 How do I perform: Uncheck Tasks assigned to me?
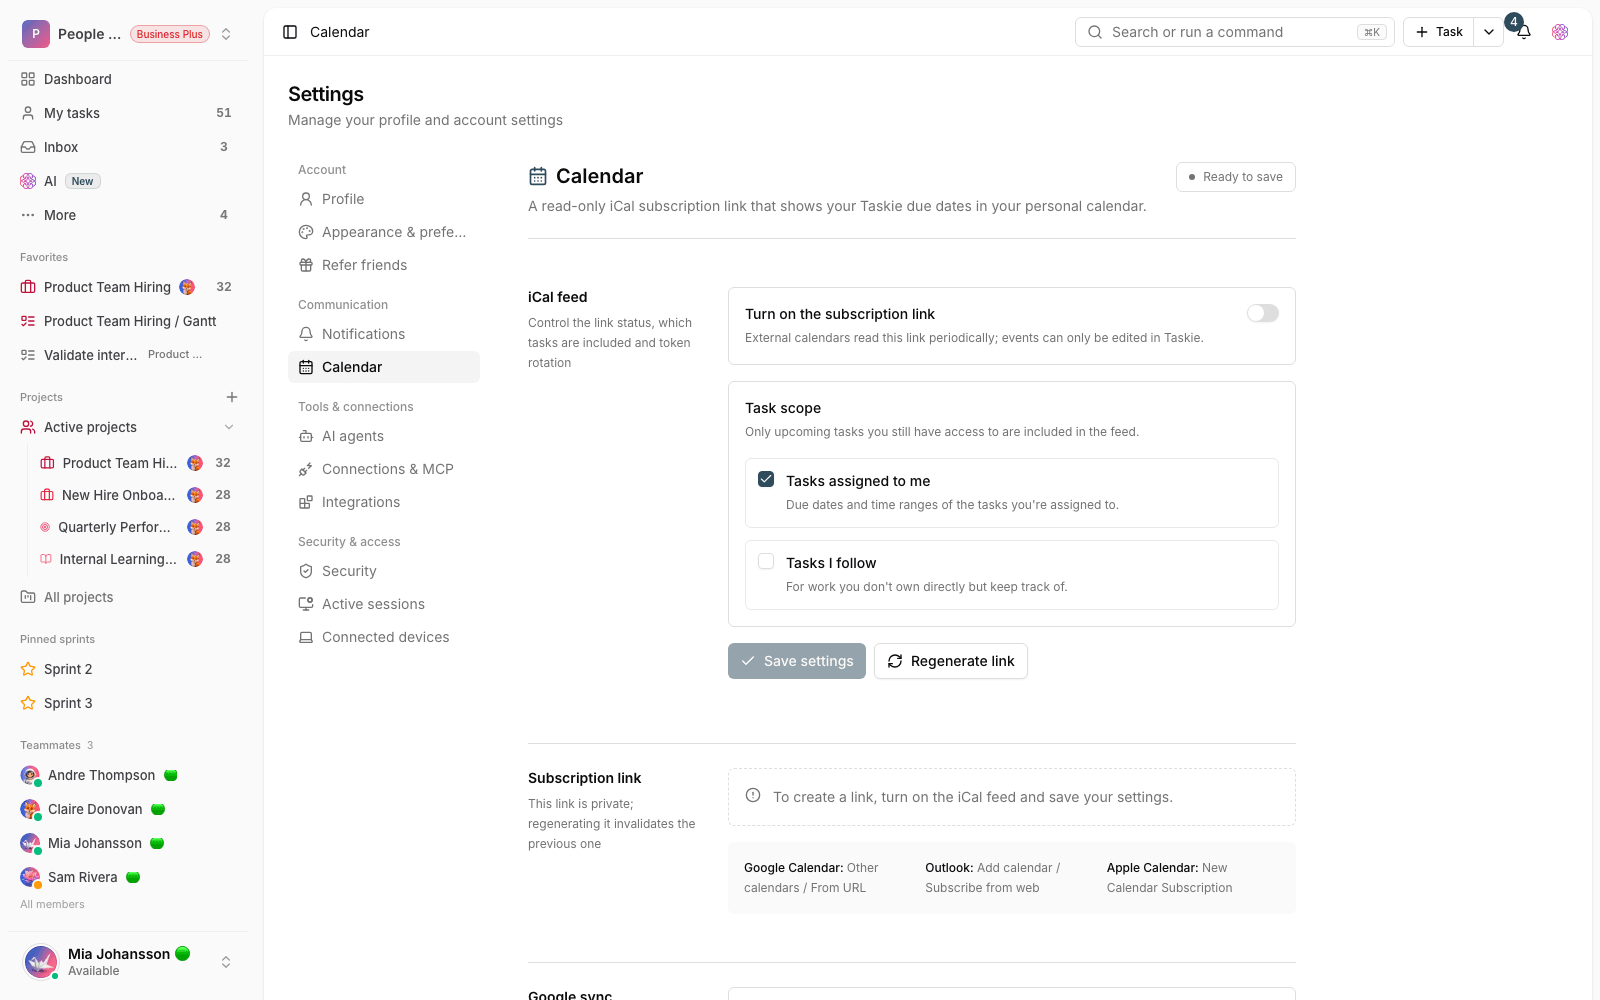pos(766,479)
